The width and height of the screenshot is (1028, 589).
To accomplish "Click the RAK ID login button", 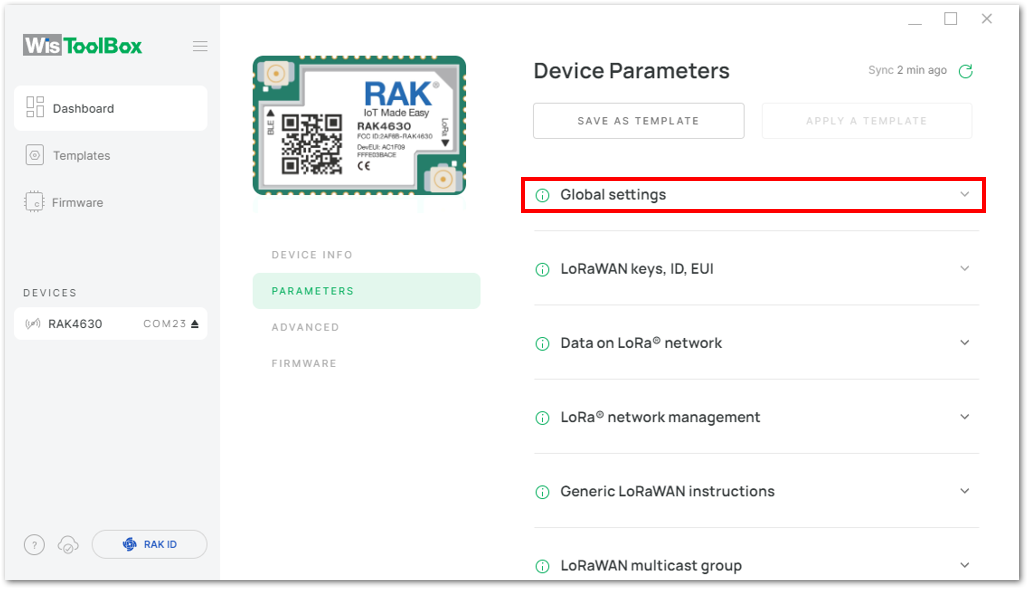I will coord(149,544).
